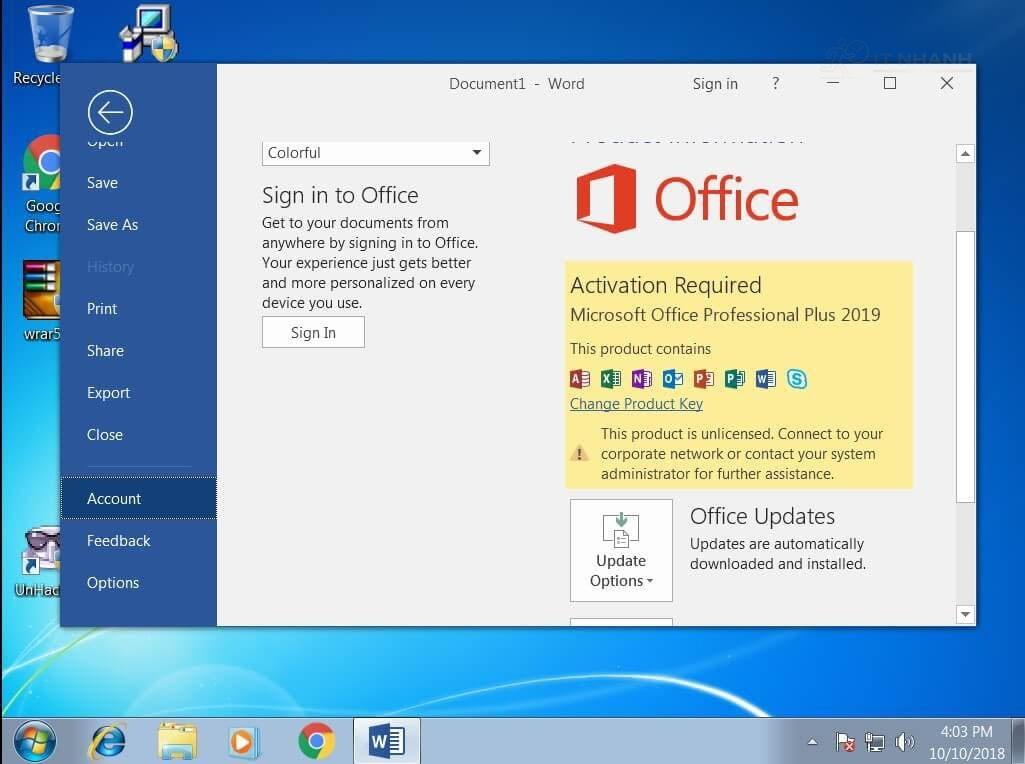
Task: Show hidden system tray icons
Action: pyautogui.click(x=813, y=742)
